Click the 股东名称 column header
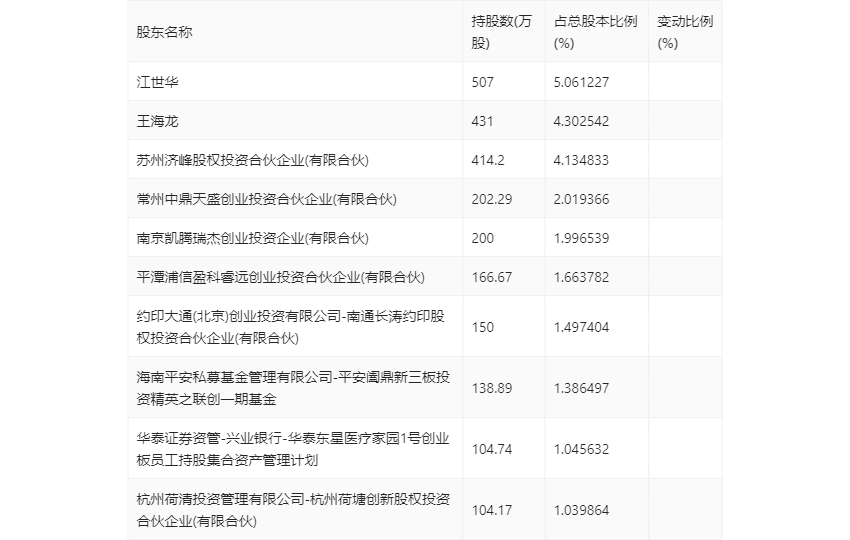Viewport: 850px width, 540px height. pyautogui.click(x=164, y=32)
